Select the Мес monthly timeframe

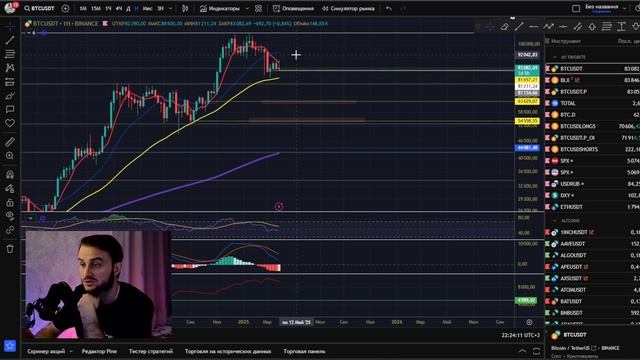(x=147, y=8)
